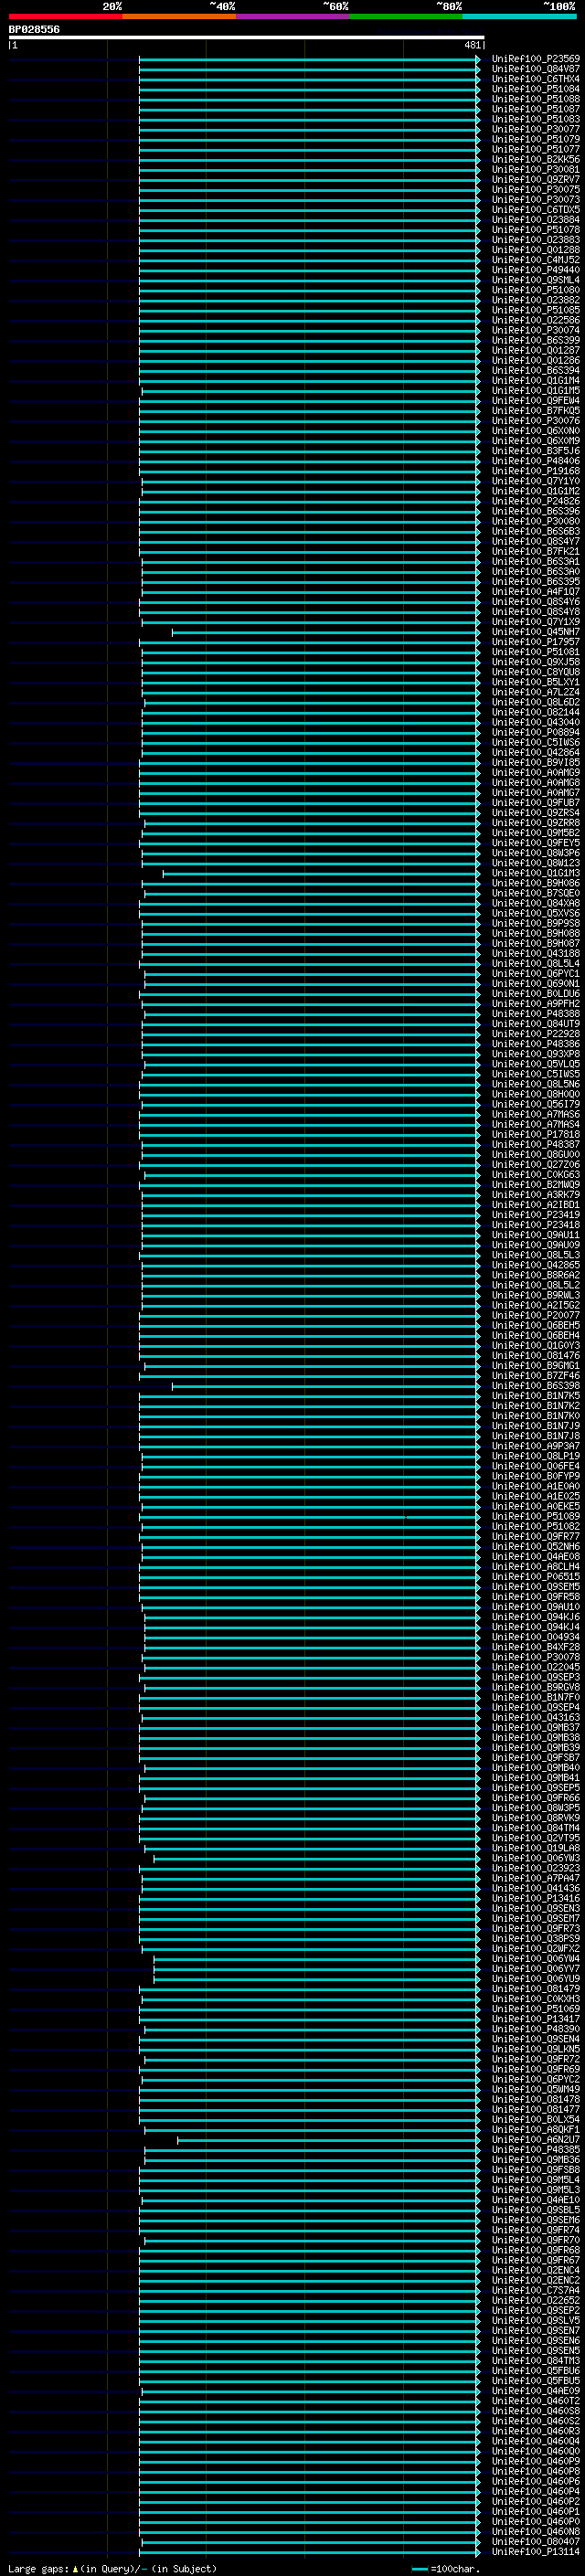
Task: Select hit label UniRef100_P48387
Action: 536,1145
